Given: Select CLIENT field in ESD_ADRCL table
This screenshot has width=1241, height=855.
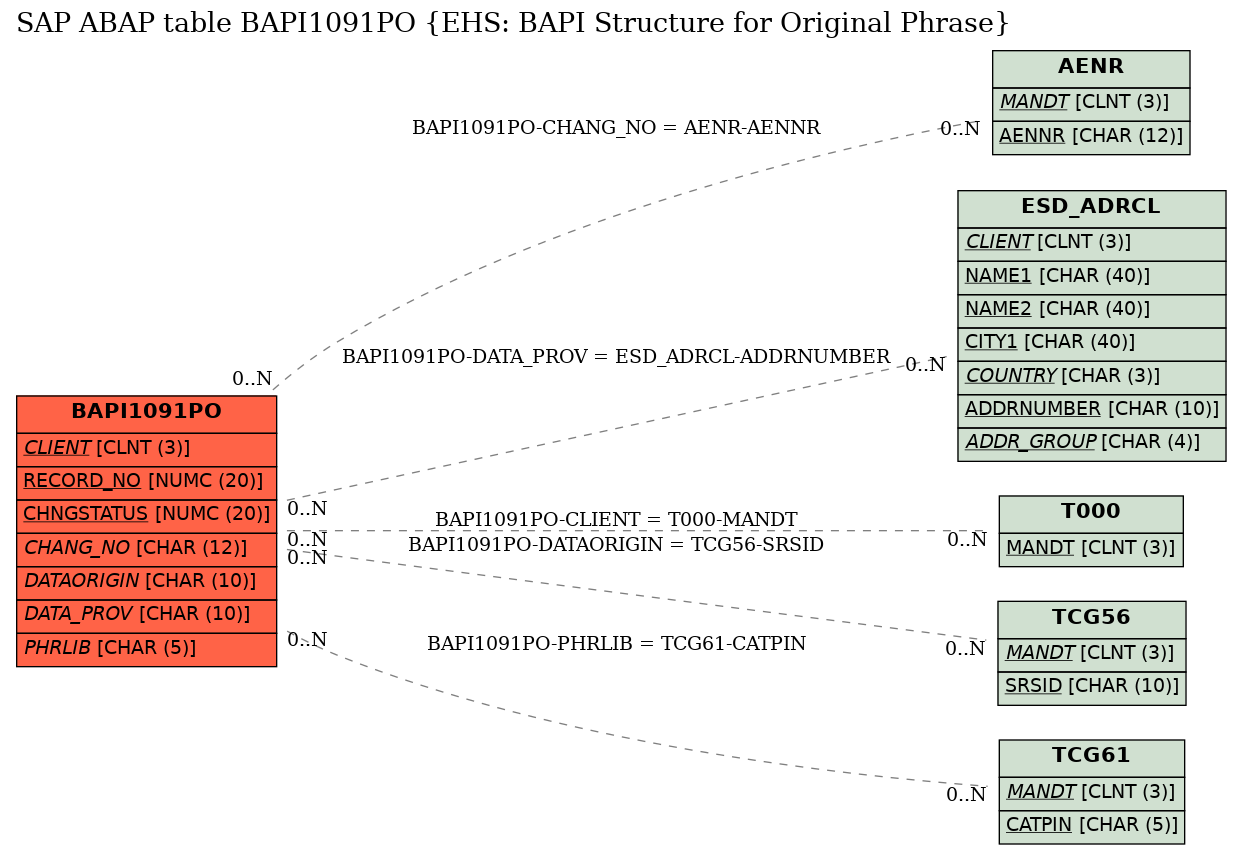Looking at the screenshot, I should pyautogui.click(x=1091, y=244).
